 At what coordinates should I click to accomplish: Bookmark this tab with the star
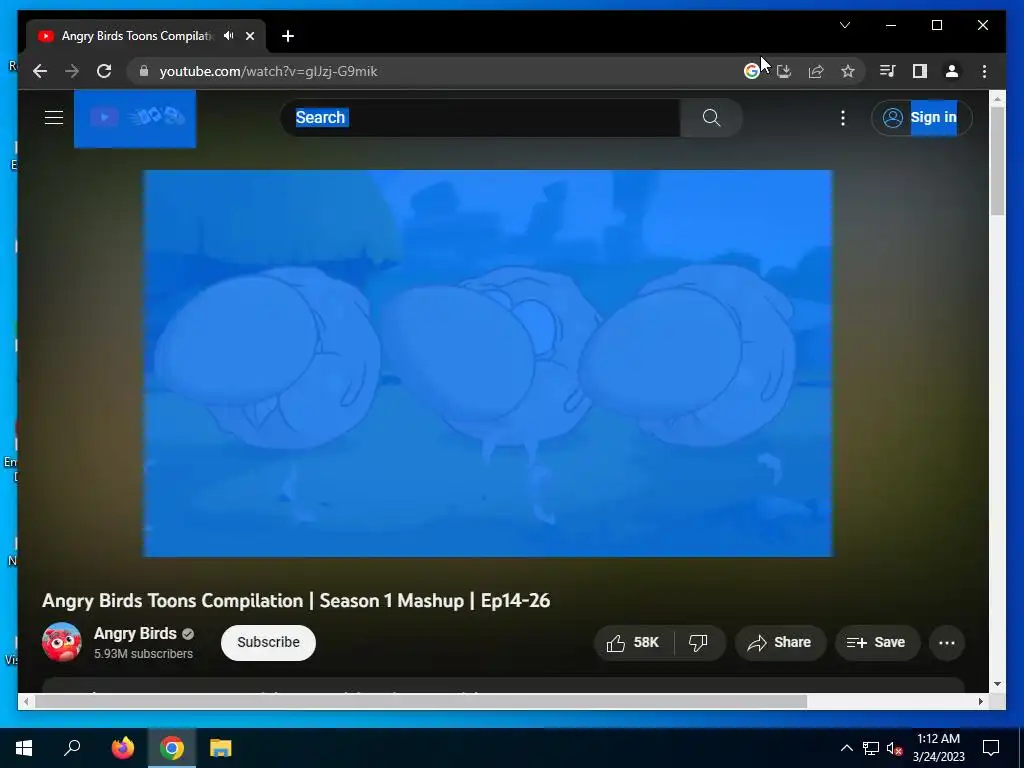point(848,71)
